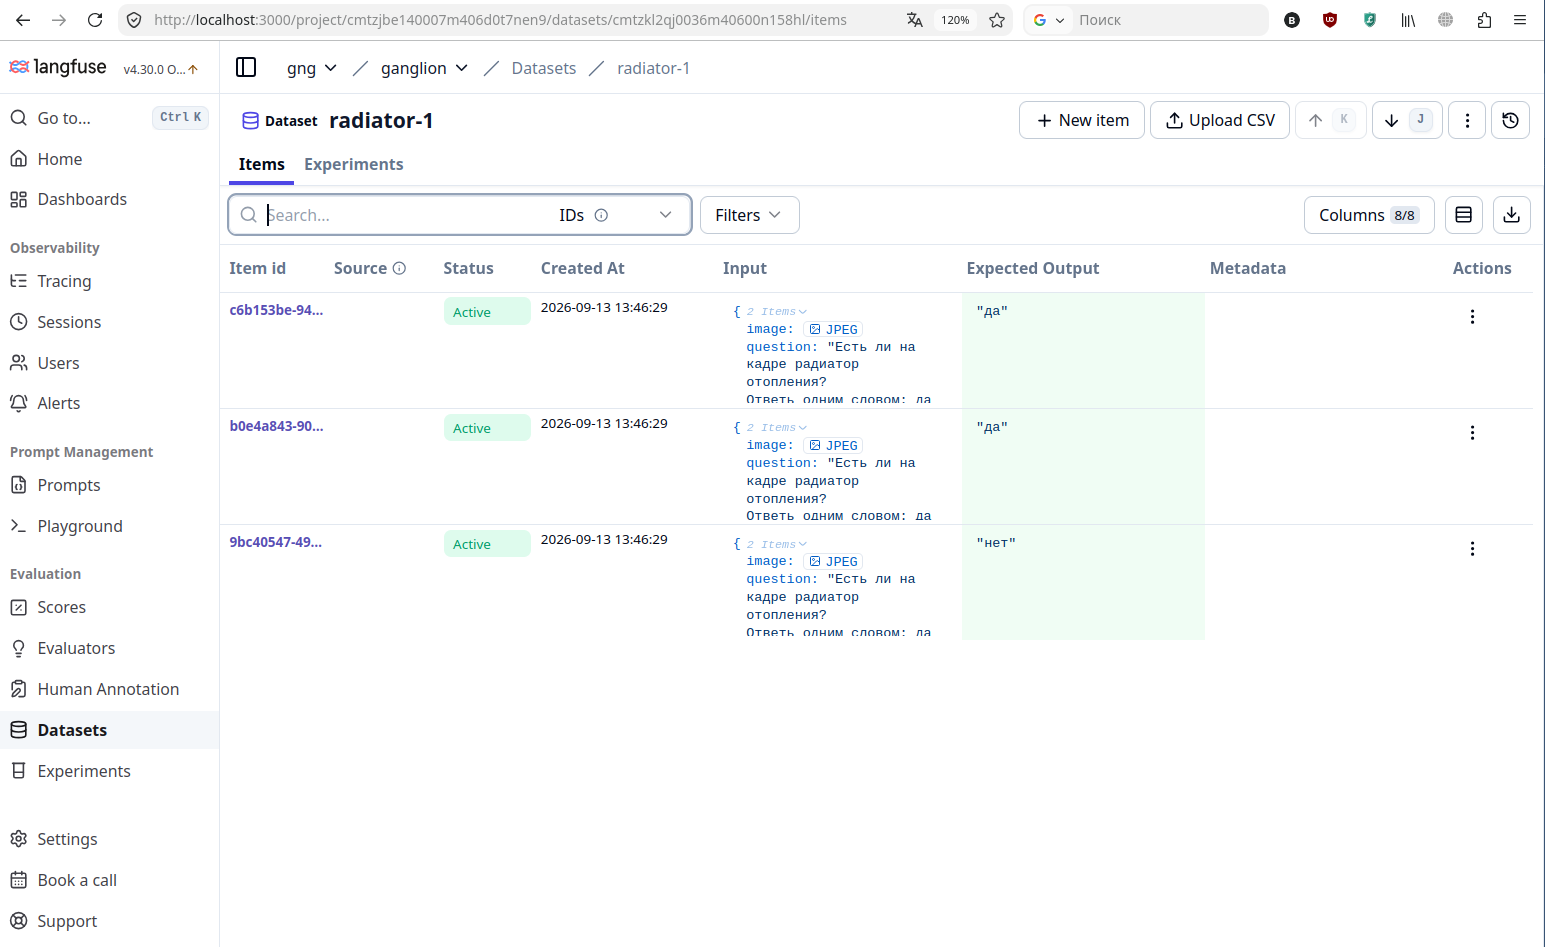Screen dimensions: 1545x947
Task: Click the browser URL address bar
Action: [500, 20]
